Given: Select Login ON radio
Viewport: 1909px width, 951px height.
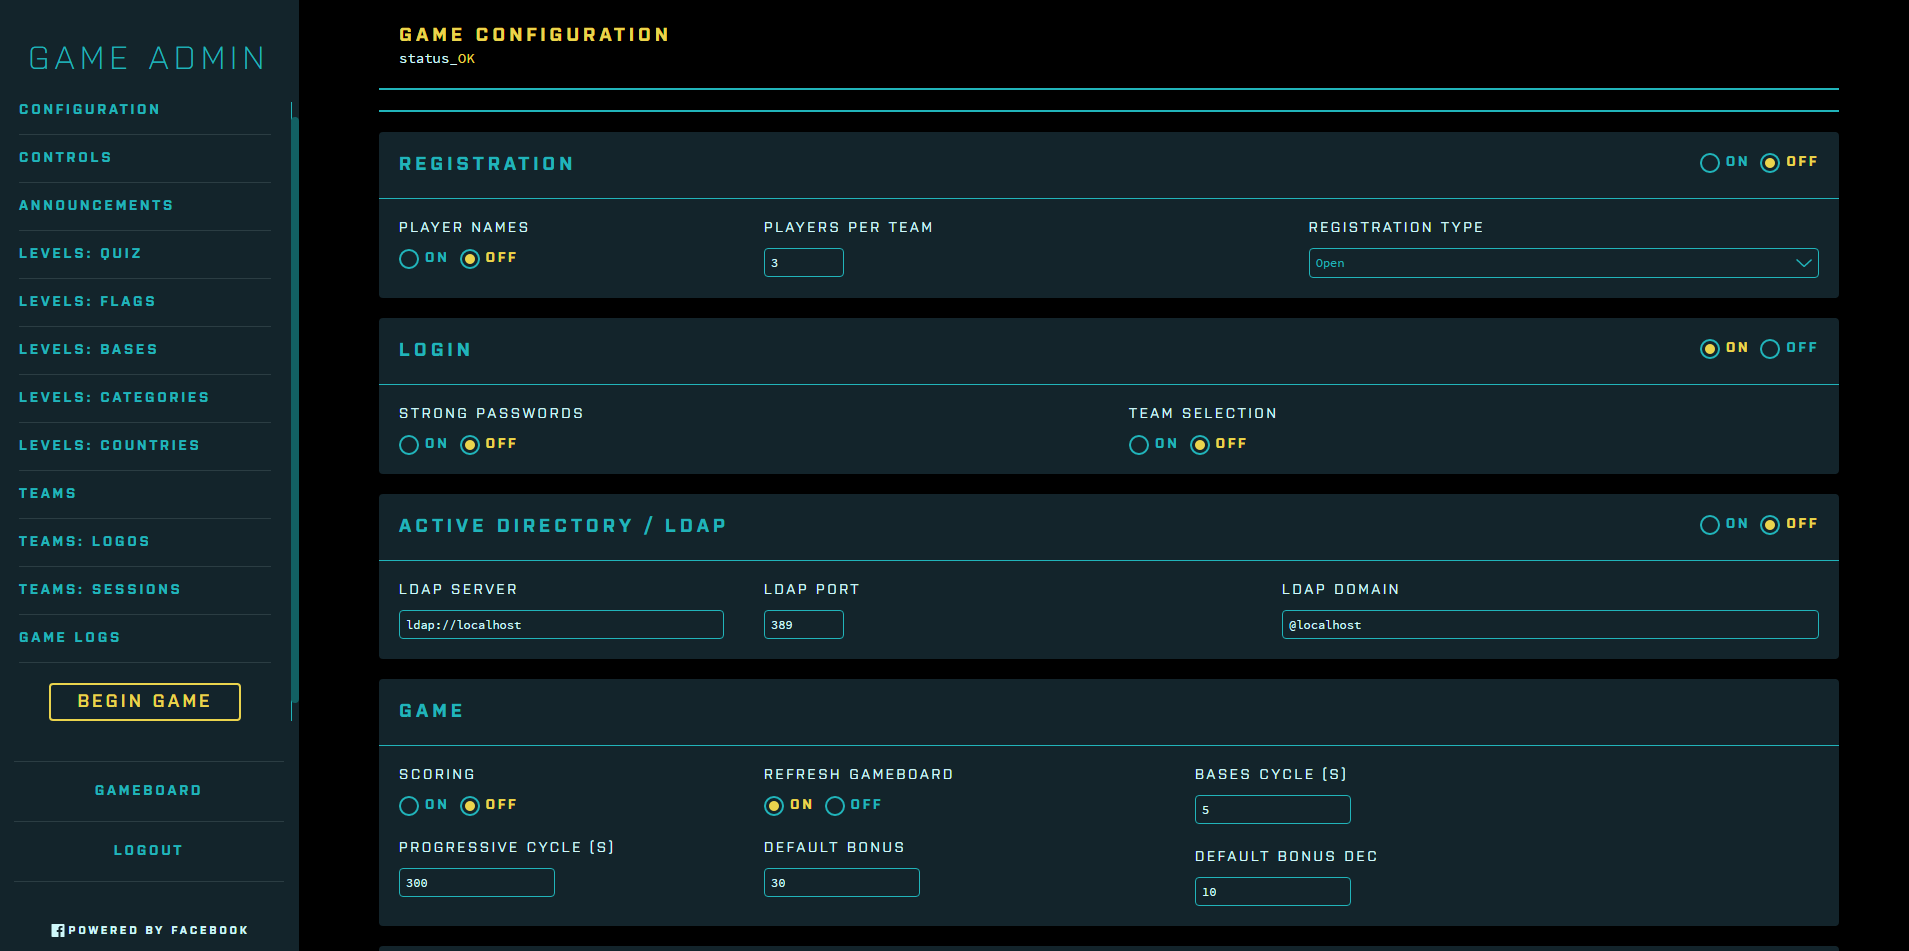Looking at the screenshot, I should pyautogui.click(x=1710, y=349).
